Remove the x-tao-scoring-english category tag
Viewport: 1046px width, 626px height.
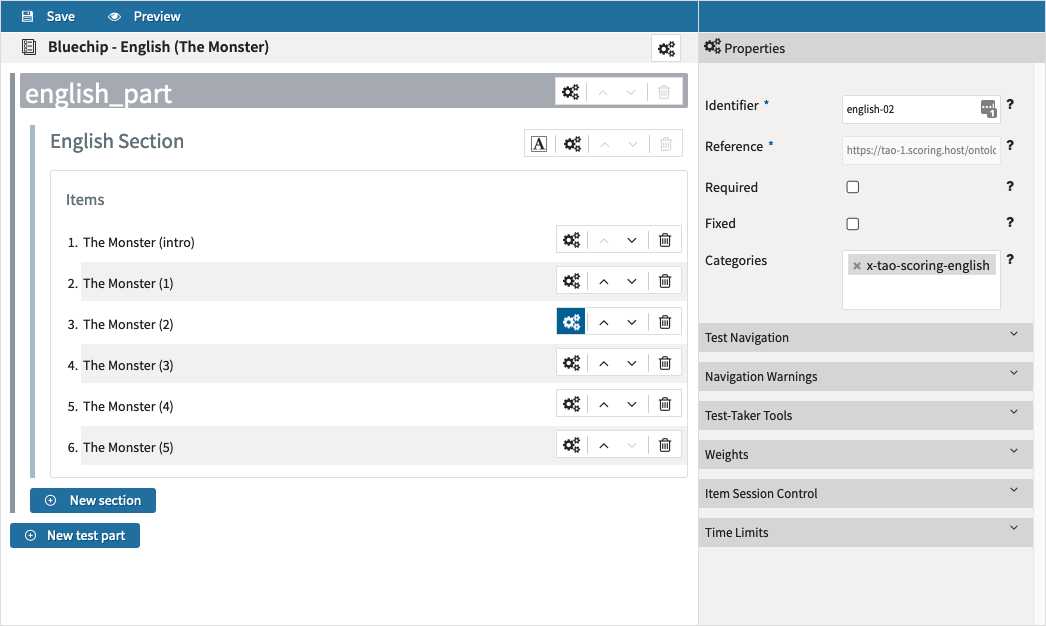pyautogui.click(x=857, y=266)
